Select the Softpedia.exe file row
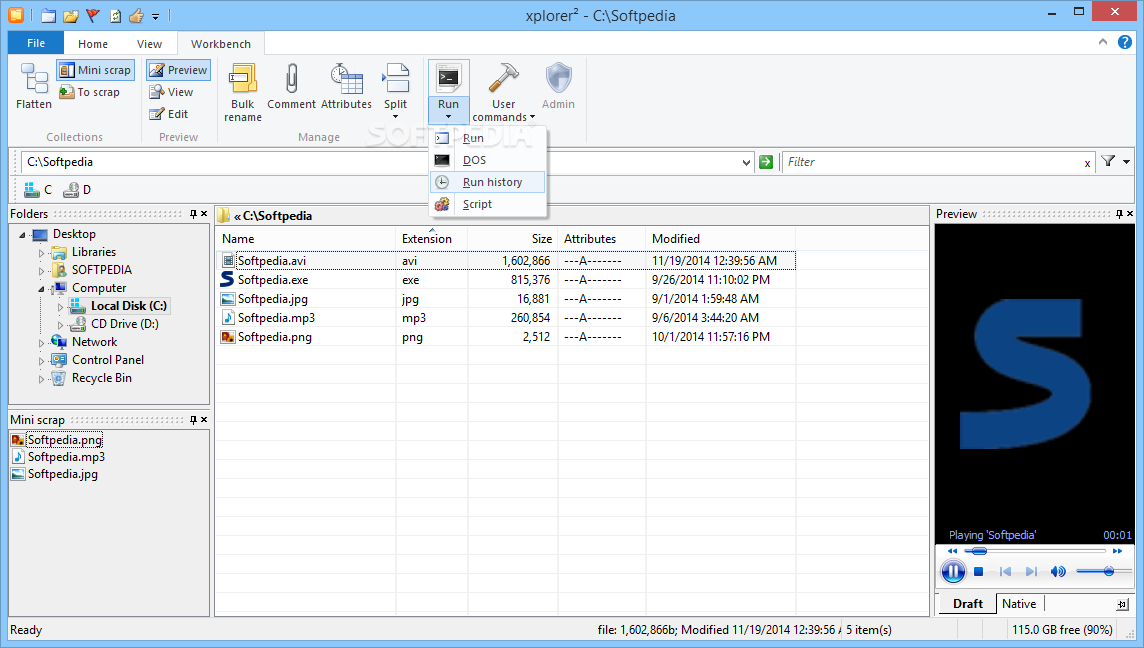1144x648 pixels. tap(506, 279)
